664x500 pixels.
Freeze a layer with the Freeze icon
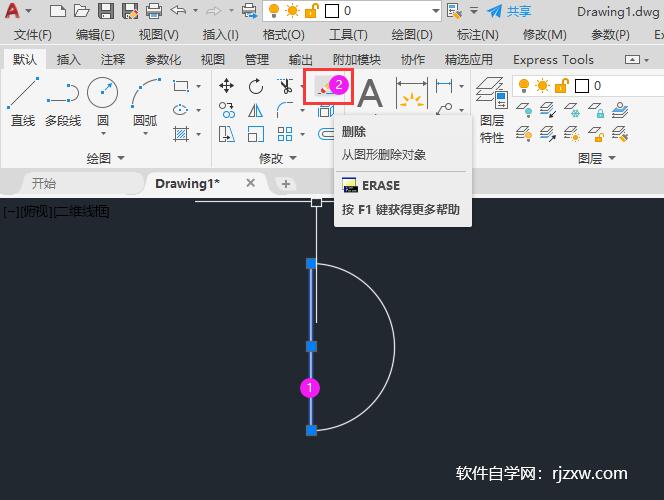point(572,110)
